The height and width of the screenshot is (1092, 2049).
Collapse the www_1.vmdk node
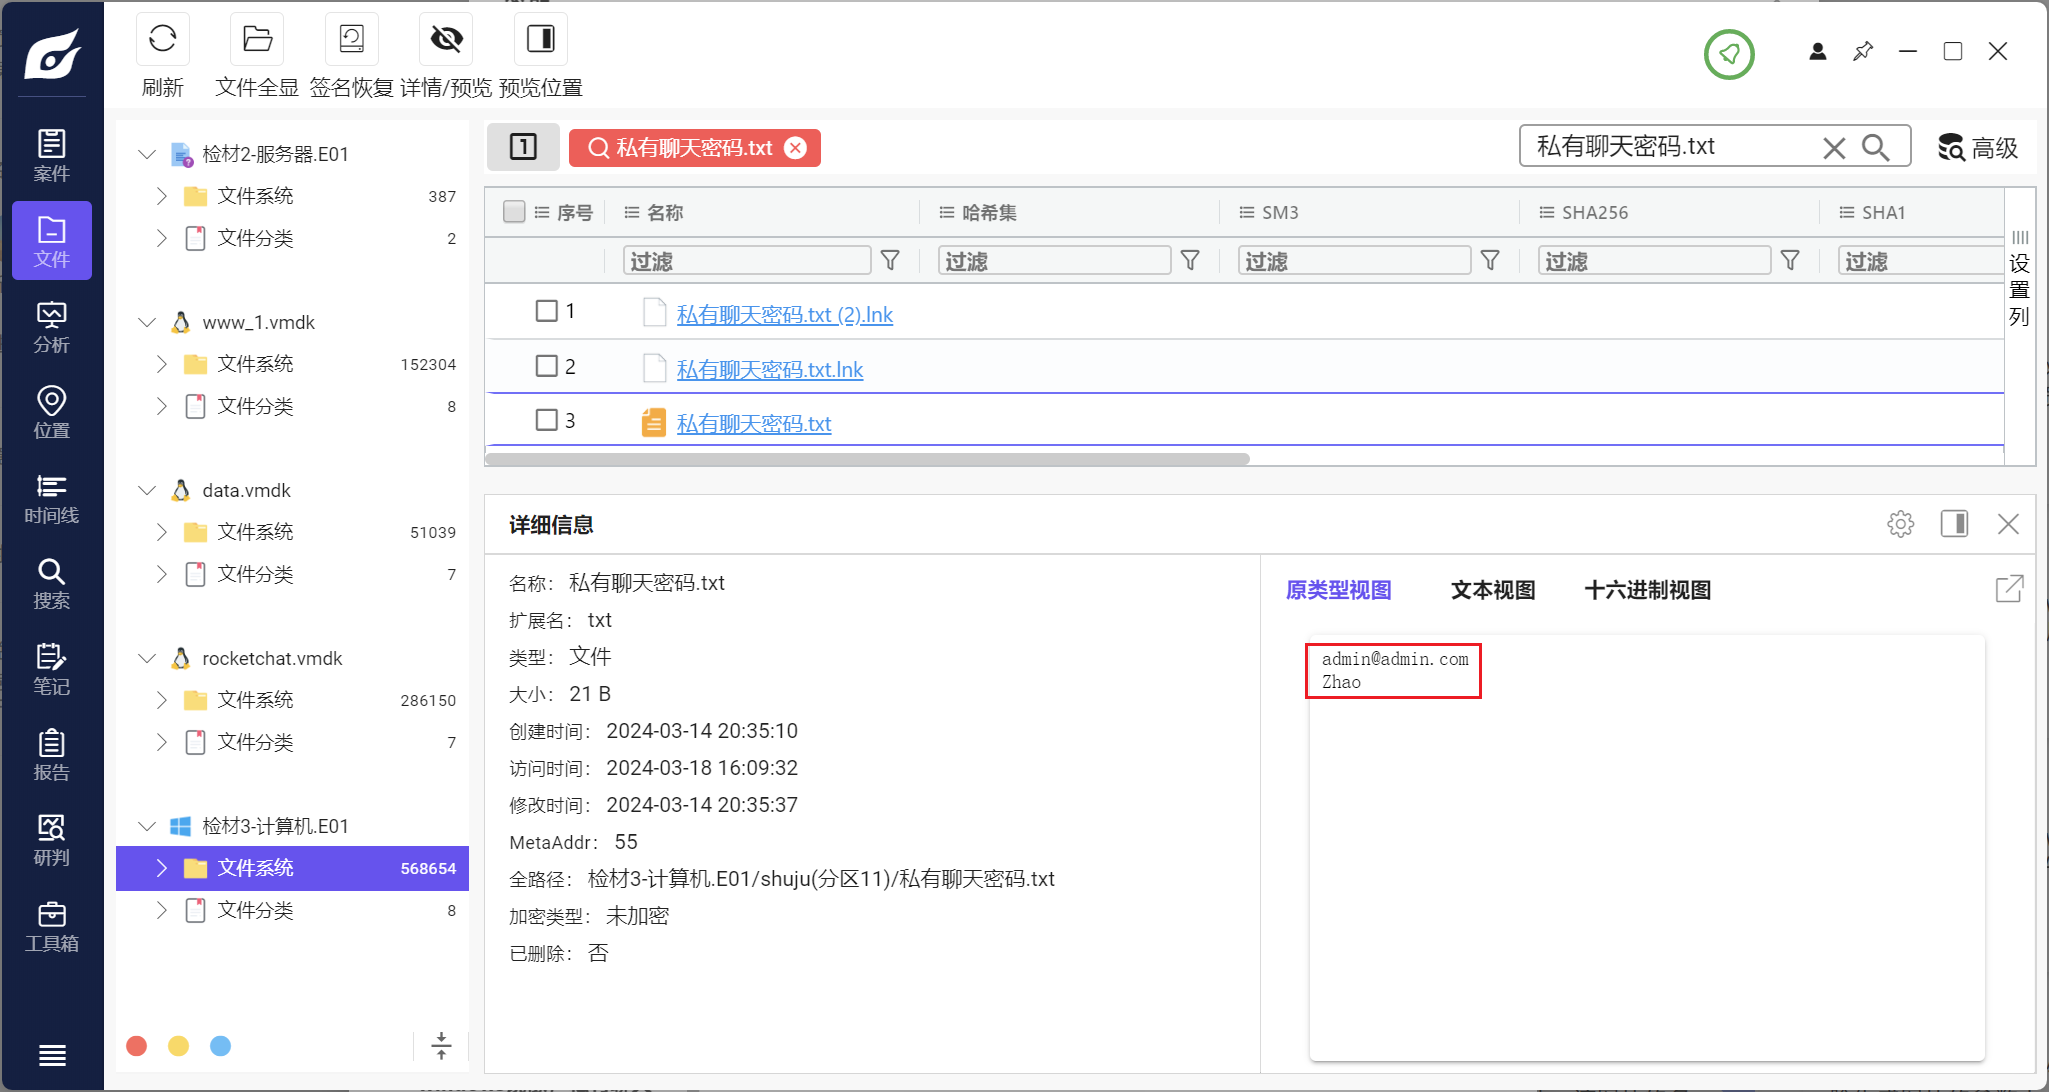click(x=147, y=322)
